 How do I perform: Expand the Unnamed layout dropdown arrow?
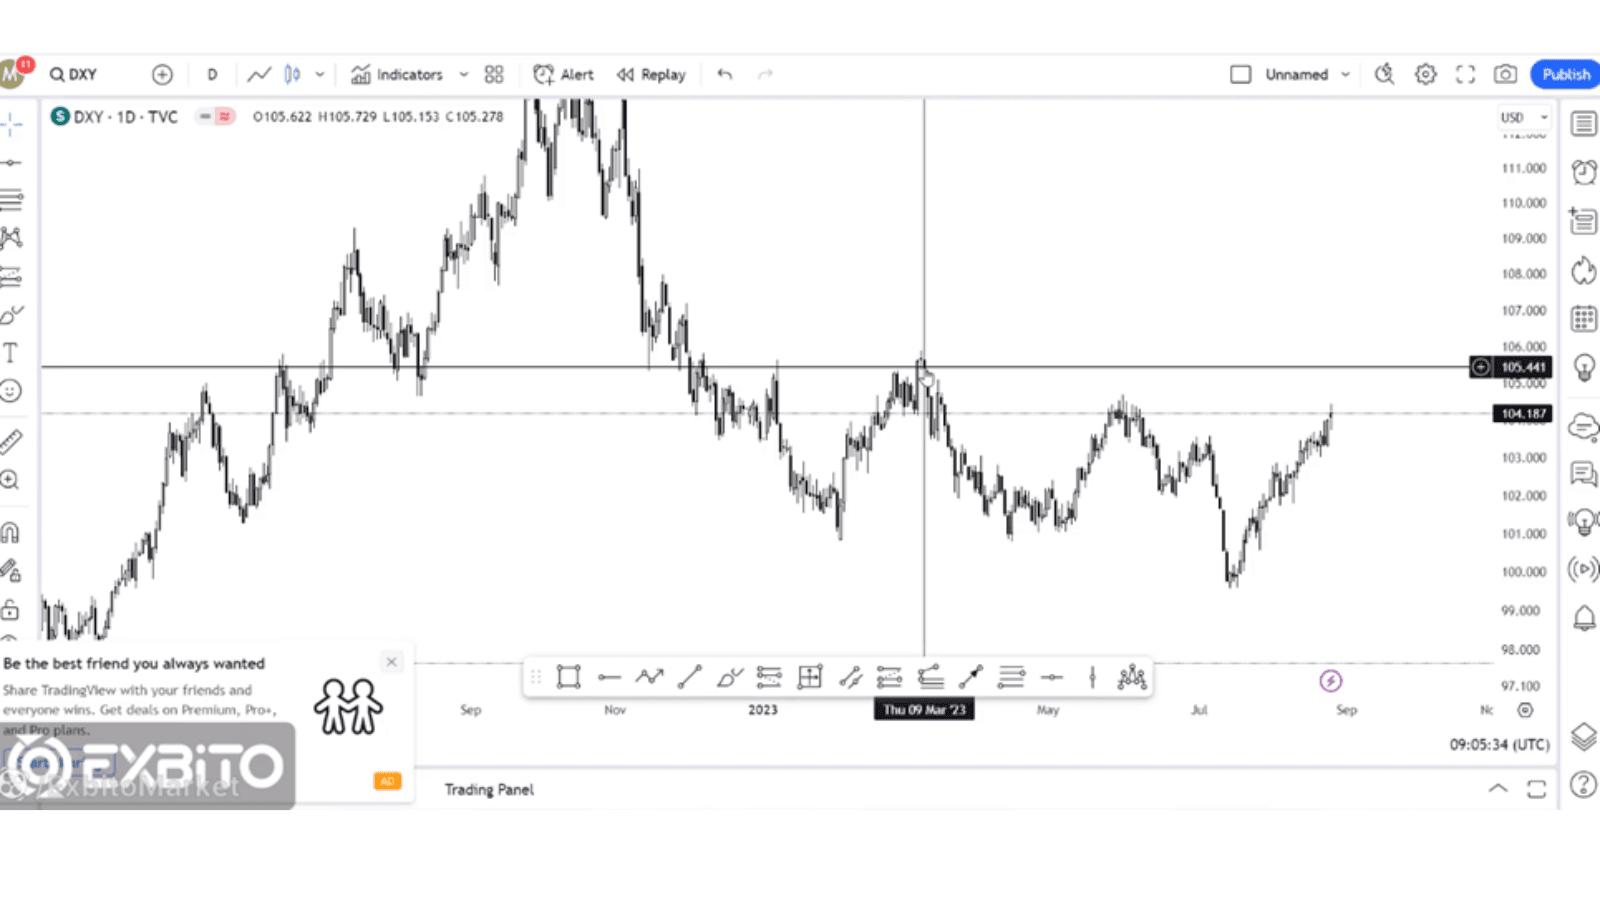1345,75
